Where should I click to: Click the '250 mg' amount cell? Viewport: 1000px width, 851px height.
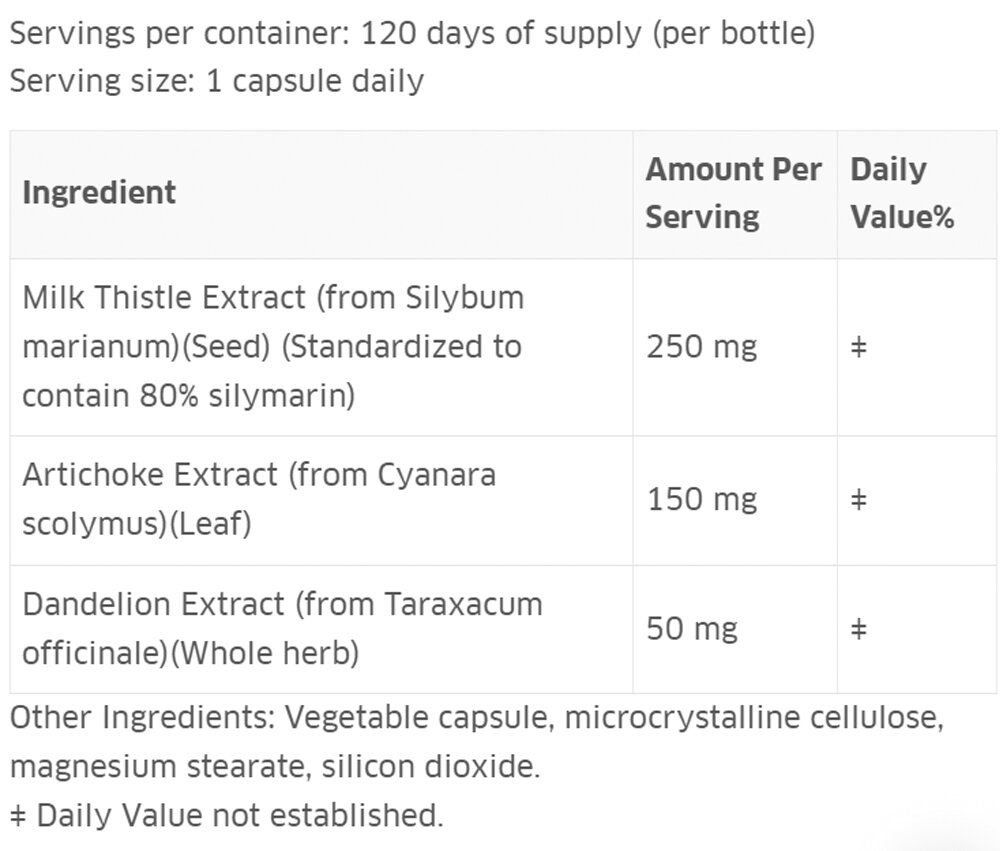pyautogui.click(x=702, y=347)
